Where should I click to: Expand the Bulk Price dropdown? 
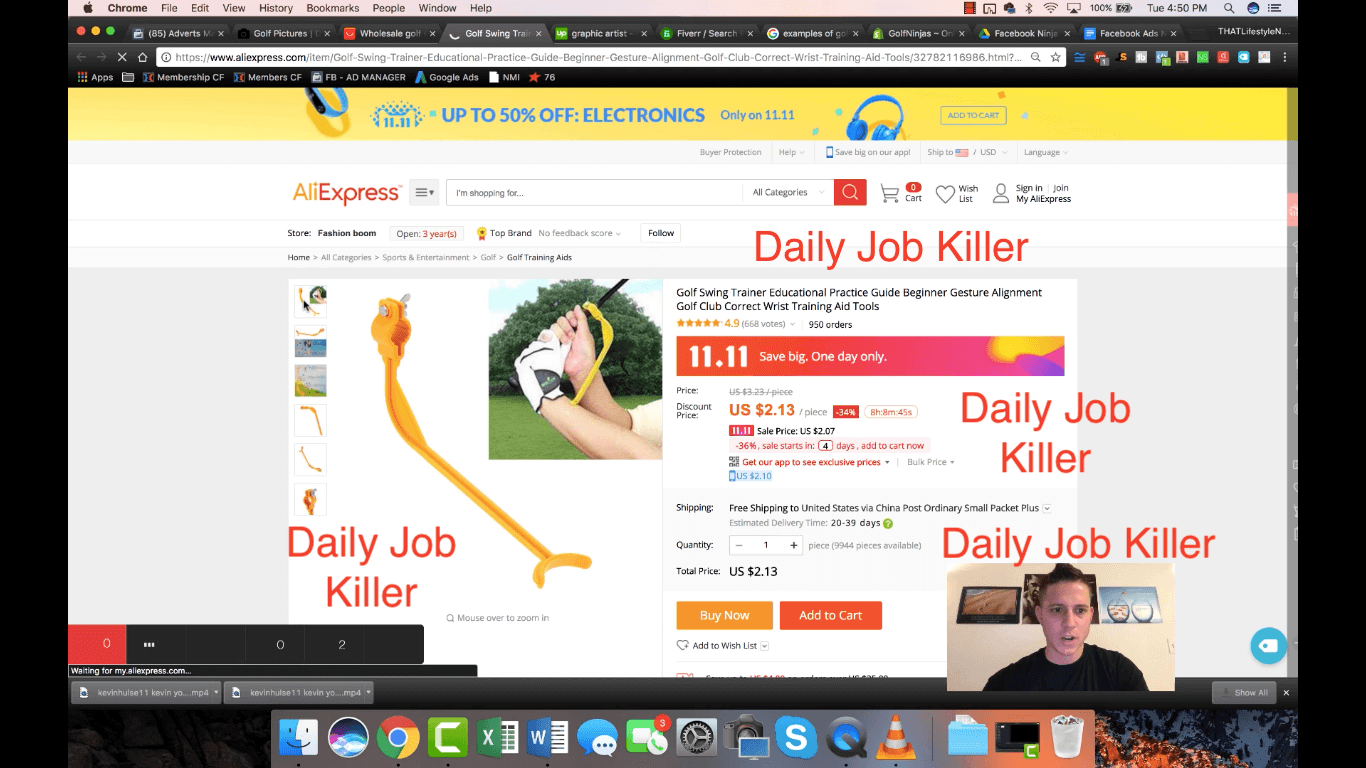click(x=930, y=462)
